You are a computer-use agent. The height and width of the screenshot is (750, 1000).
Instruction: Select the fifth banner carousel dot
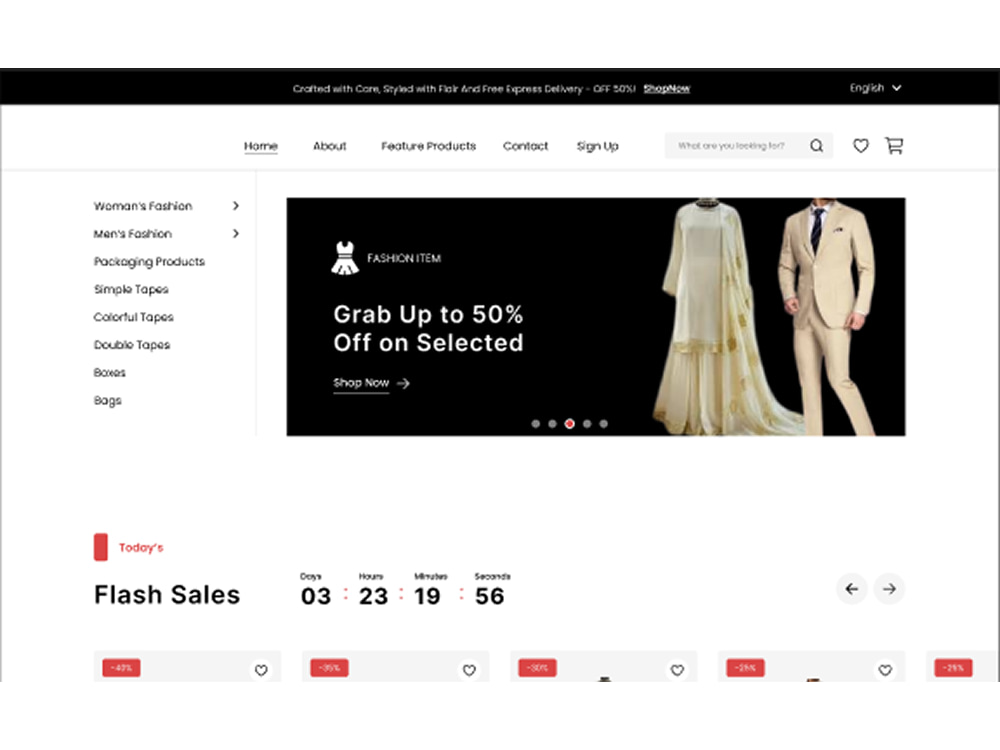click(603, 423)
